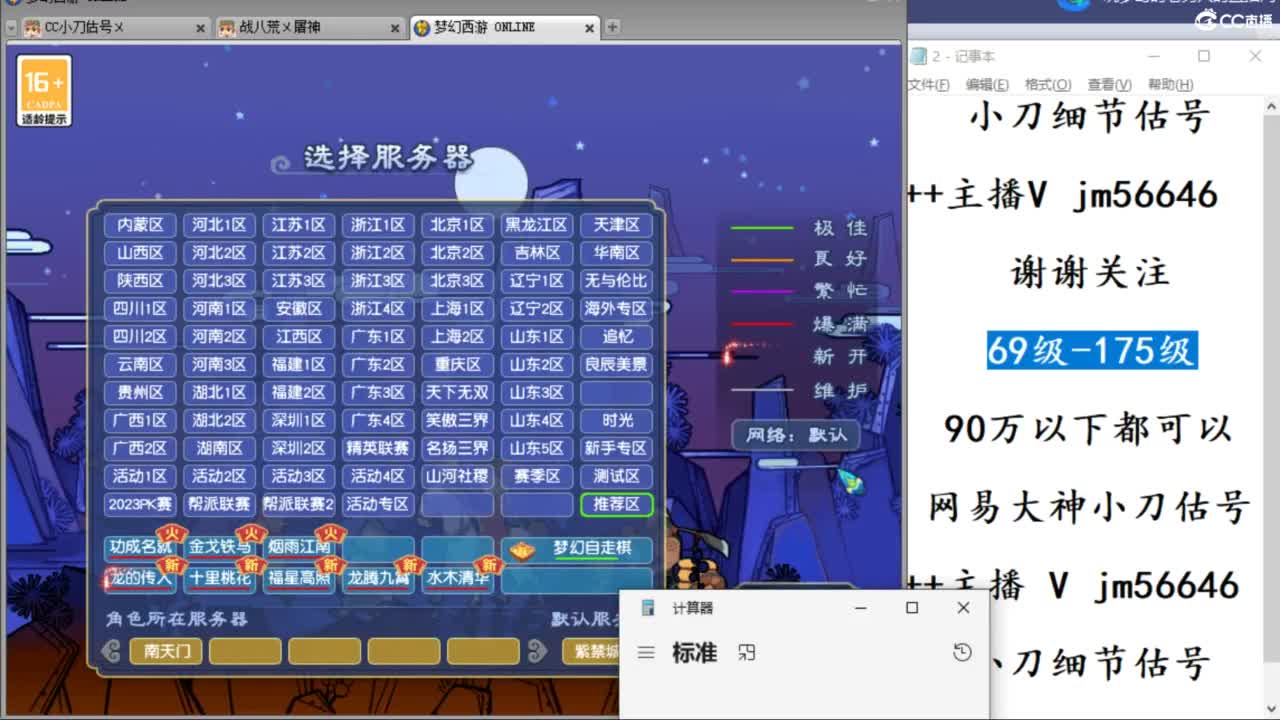Click the Notepad line 90万以下都可以
The image size is (1280, 720).
click(x=1088, y=429)
